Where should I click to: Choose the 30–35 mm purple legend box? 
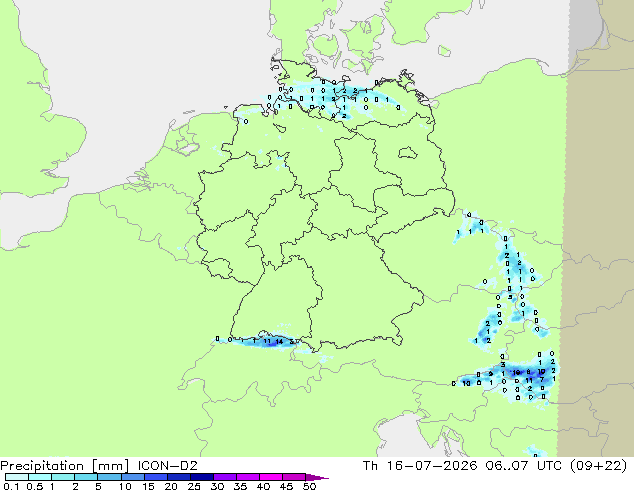click(224, 477)
